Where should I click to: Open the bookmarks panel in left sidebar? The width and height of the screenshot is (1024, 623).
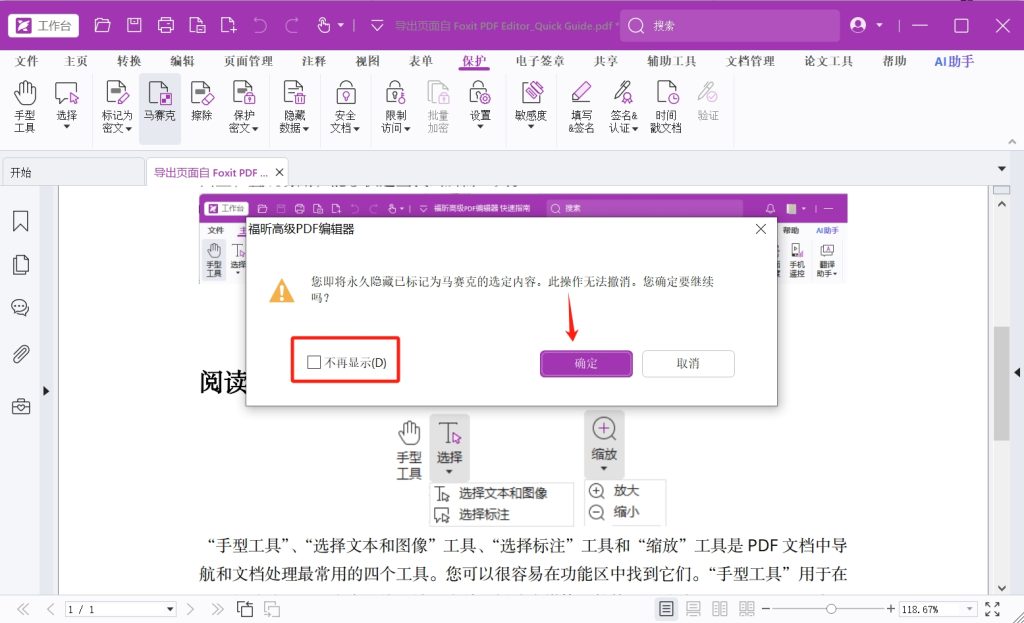pos(20,222)
